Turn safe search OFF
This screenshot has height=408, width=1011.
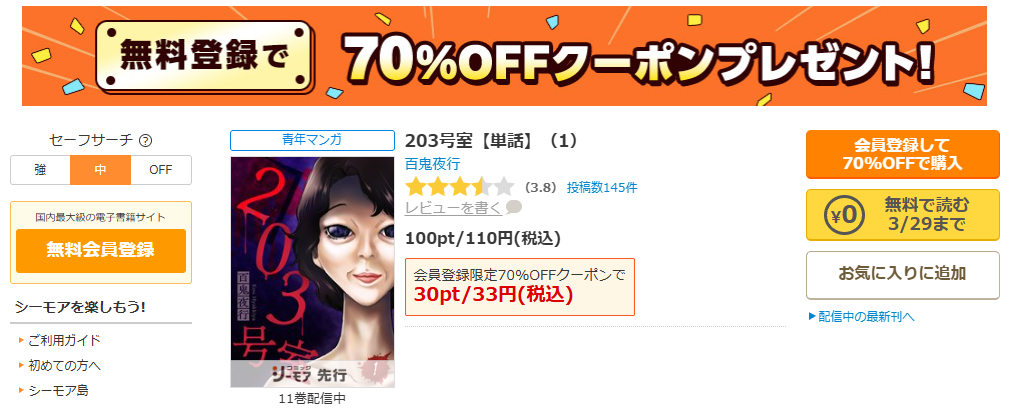(161, 170)
